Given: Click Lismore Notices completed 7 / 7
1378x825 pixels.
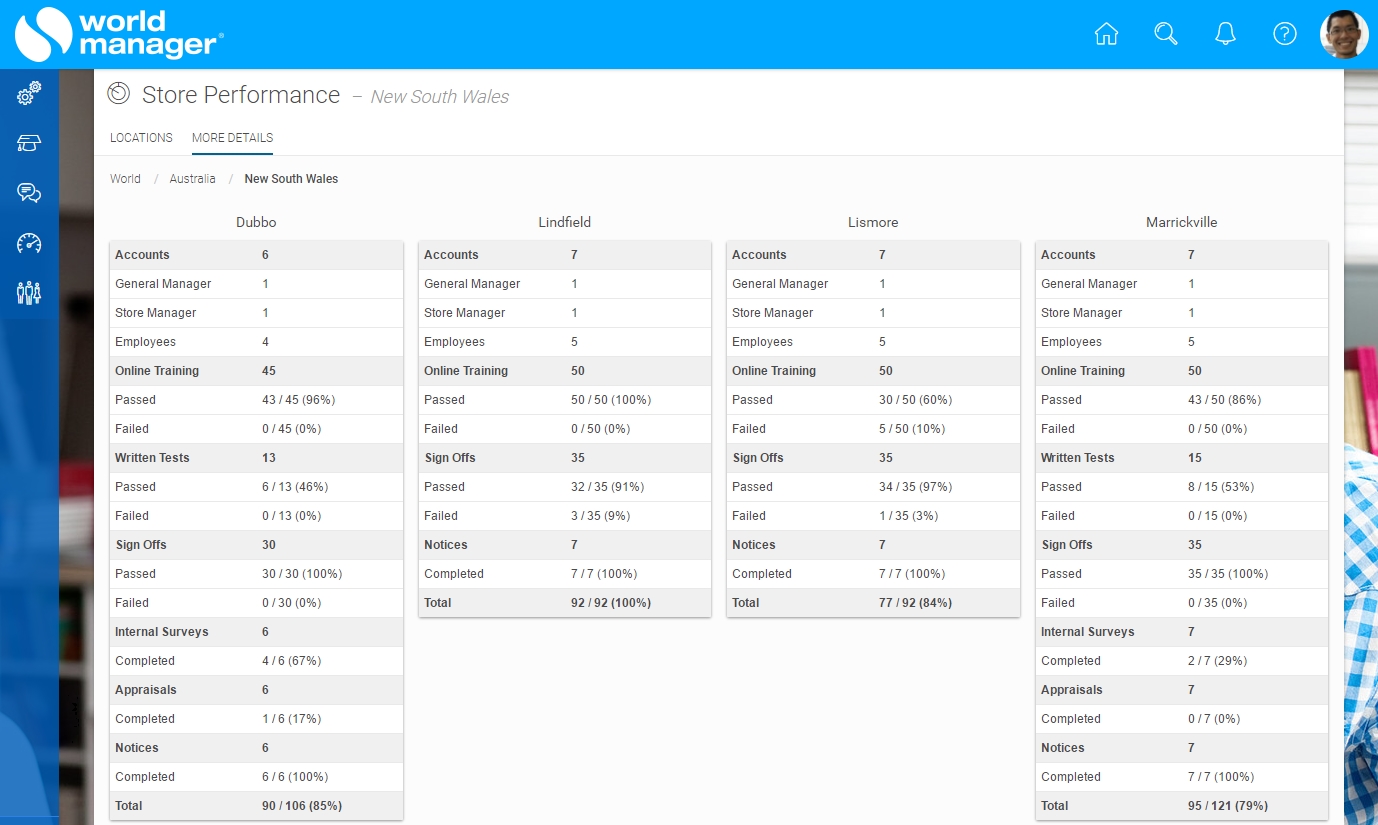Looking at the screenshot, I should tap(912, 574).
